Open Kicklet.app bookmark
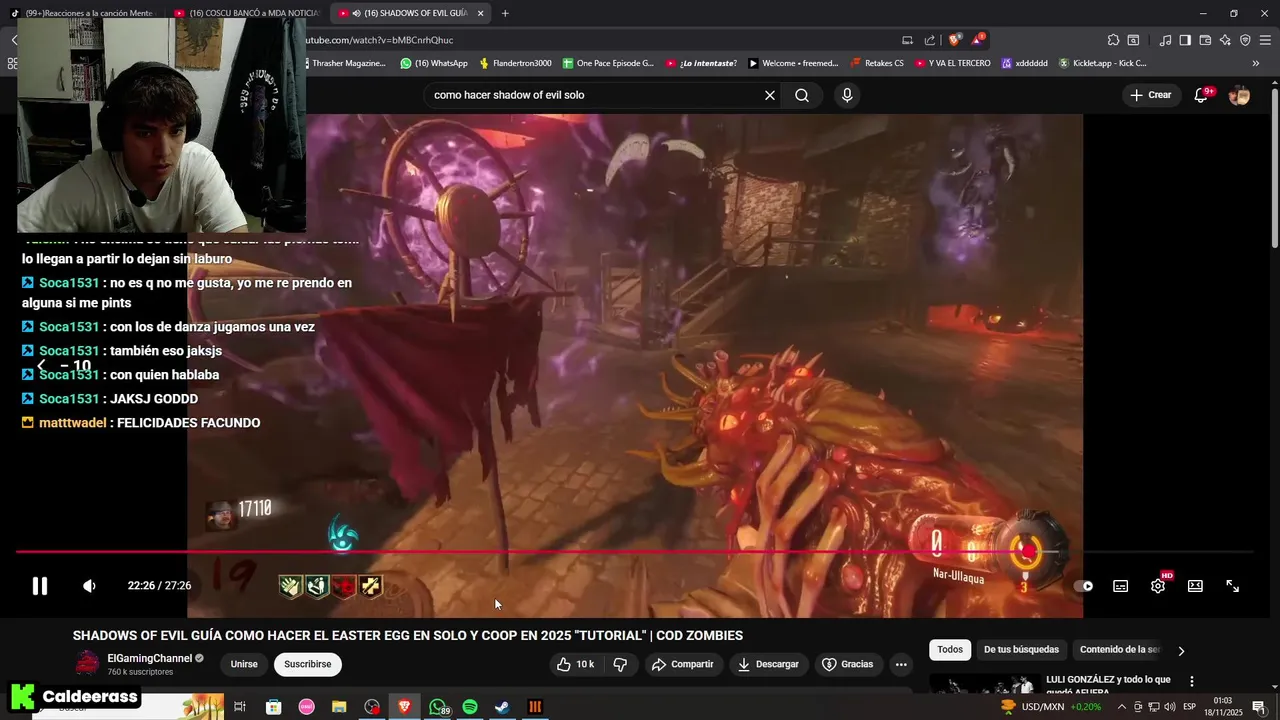 click(x=1103, y=63)
